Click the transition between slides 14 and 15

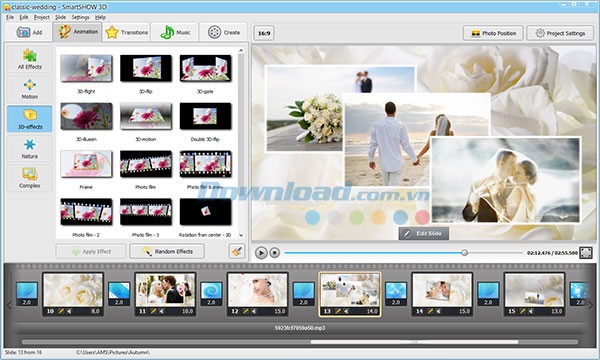pyautogui.click(x=488, y=294)
